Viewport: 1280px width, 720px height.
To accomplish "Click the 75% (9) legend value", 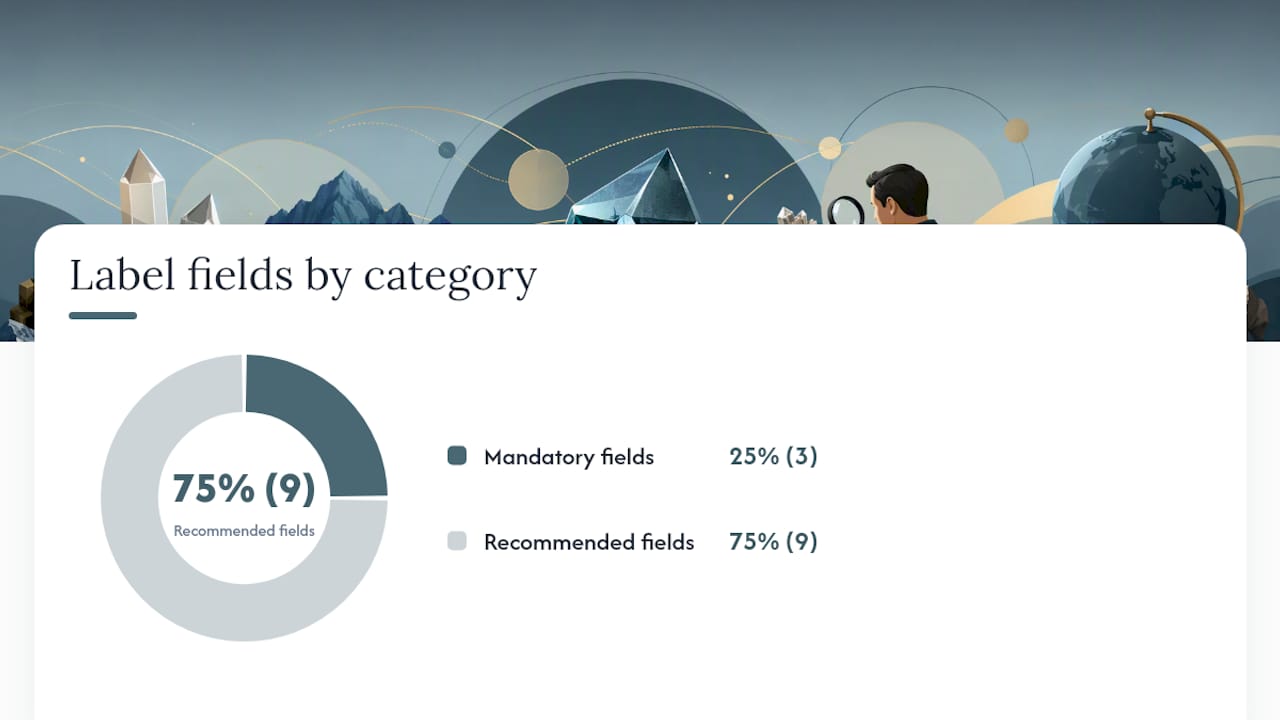I will tap(774, 541).
